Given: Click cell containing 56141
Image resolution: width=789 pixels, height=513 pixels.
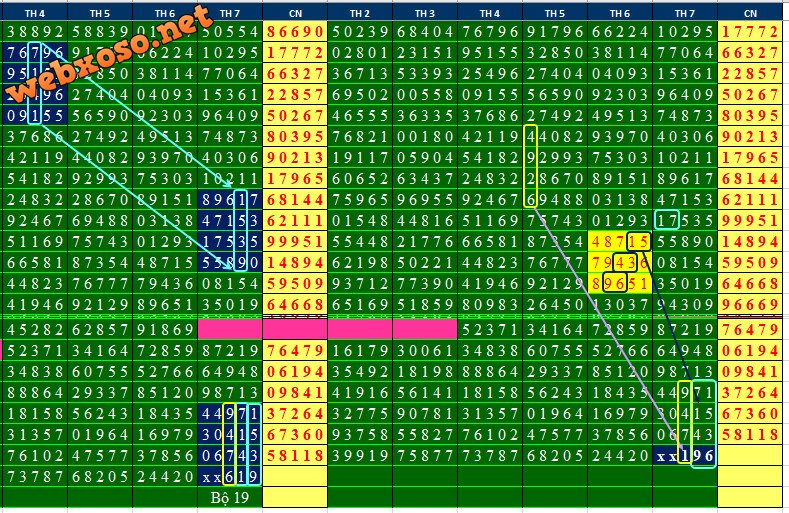Looking at the screenshot, I should (x=425, y=393).
